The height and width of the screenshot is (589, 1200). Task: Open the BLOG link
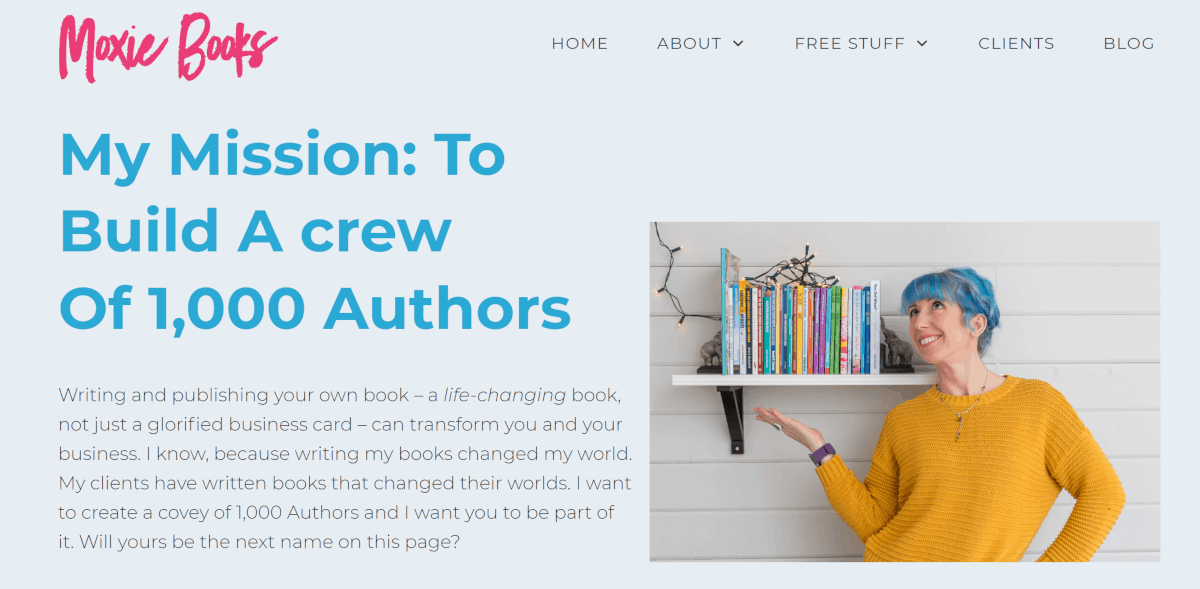1129,43
